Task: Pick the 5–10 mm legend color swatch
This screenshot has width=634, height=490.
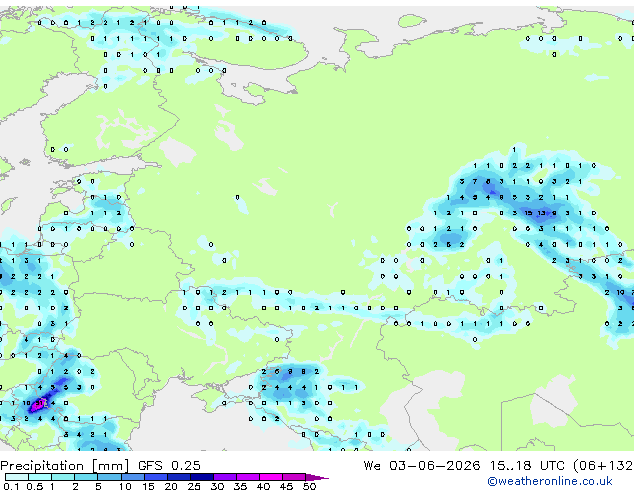Action: (x=109, y=477)
